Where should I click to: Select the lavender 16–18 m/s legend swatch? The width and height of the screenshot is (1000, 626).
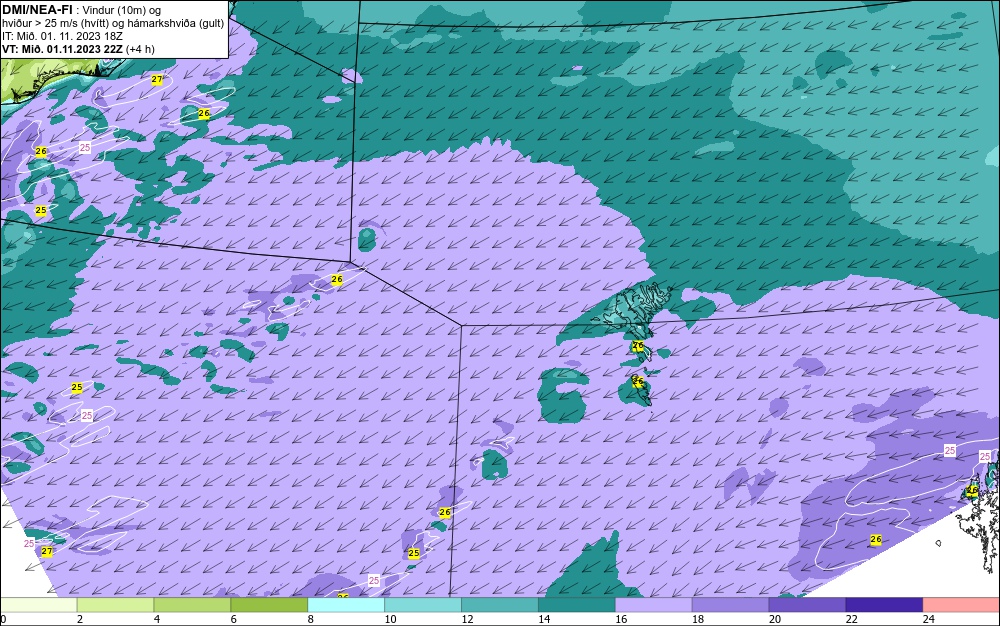(654, 605)
